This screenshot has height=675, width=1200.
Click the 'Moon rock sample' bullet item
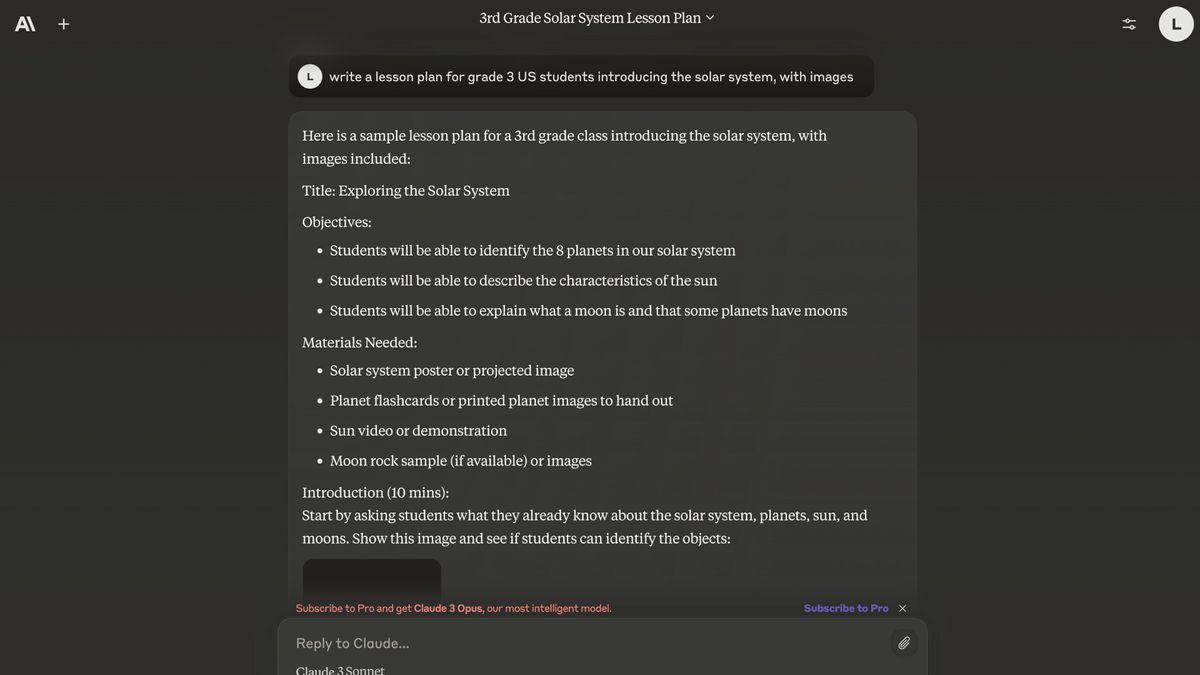[x=461, y=461]
